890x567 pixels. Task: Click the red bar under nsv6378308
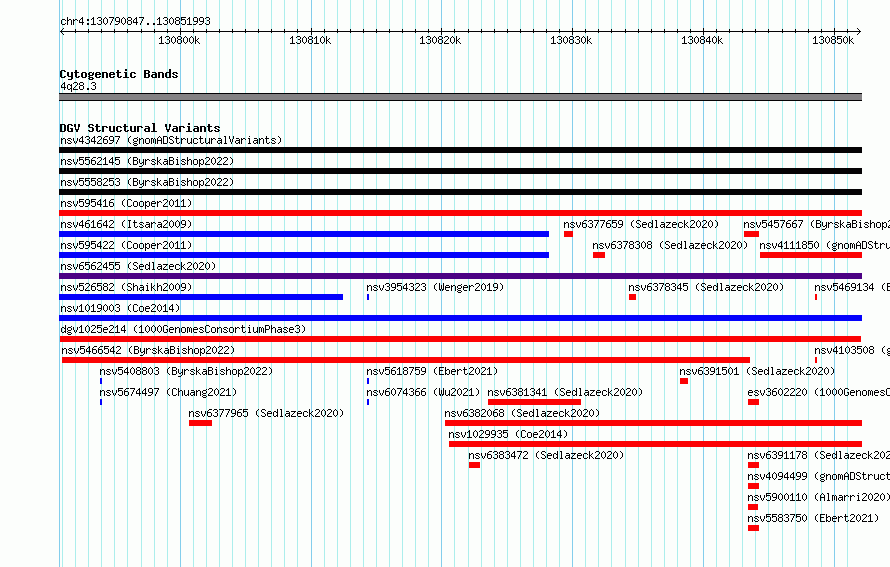(x=599, y=255)
